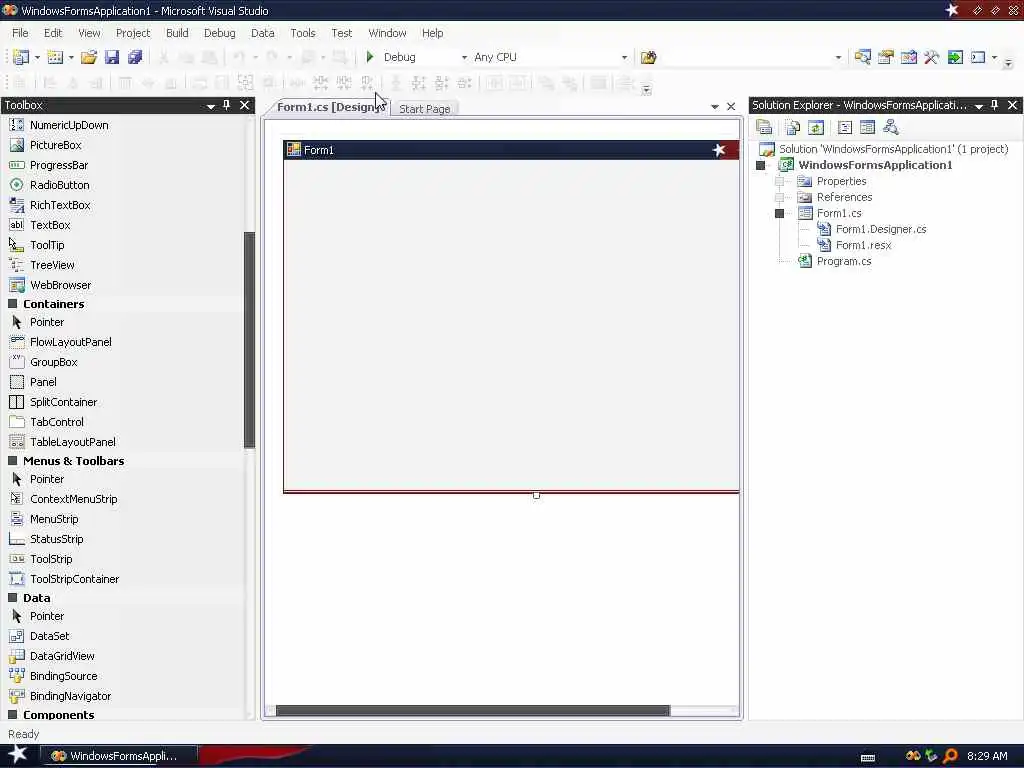Click the Find in Files folder icon
The height and width of the screenshot is (768, 1024).
point(648,57)
